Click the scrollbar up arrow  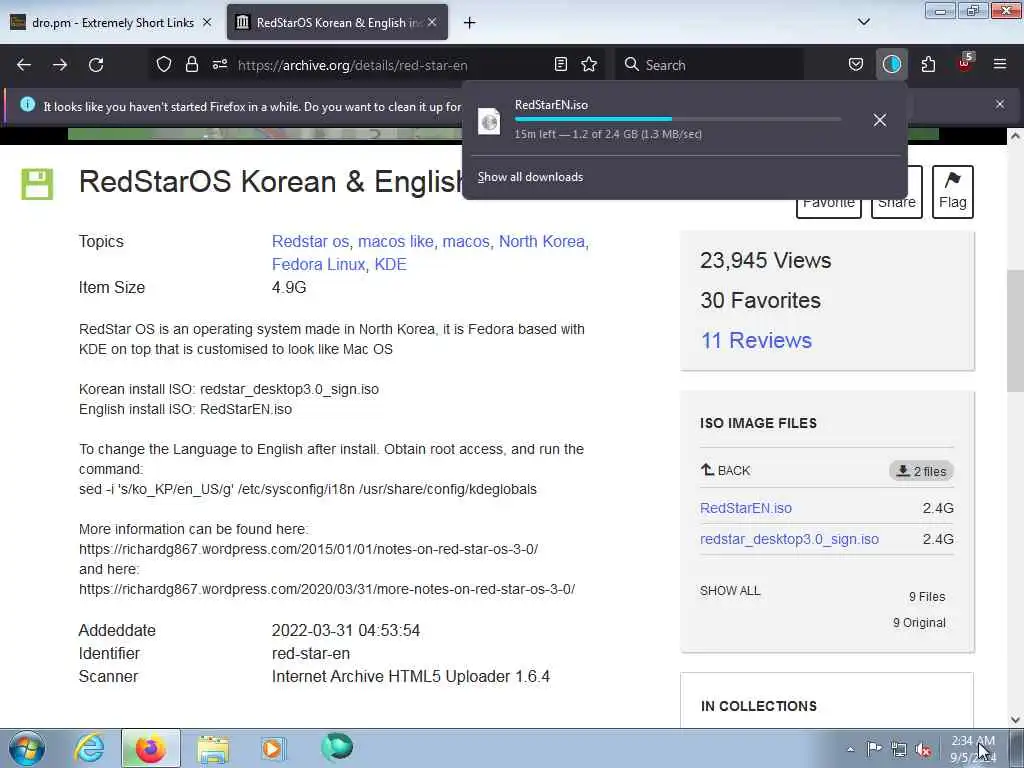click(x=1015, y=136)
